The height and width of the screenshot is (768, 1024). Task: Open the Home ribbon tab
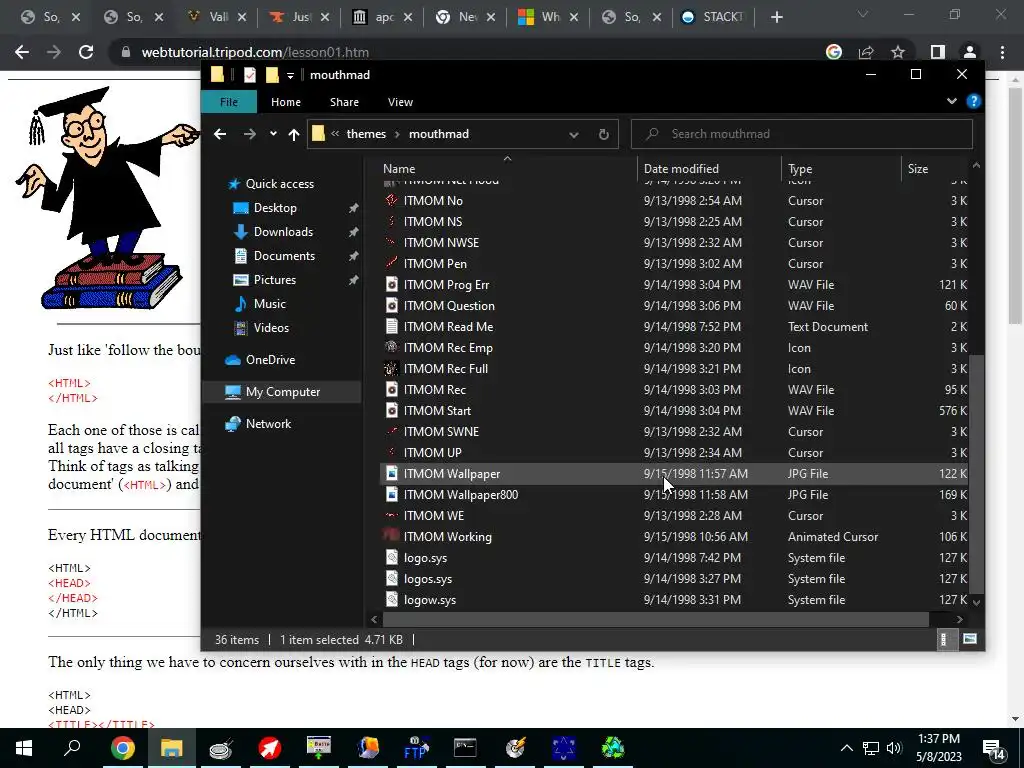point(286,102)
